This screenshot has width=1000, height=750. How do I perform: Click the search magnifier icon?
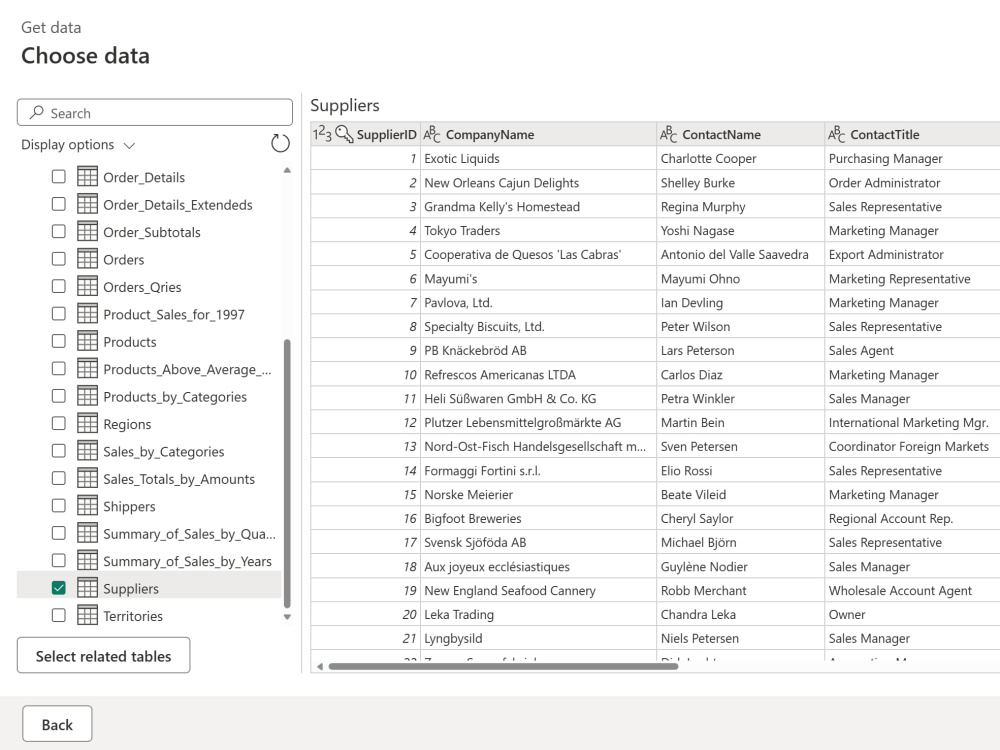[37, 112]
